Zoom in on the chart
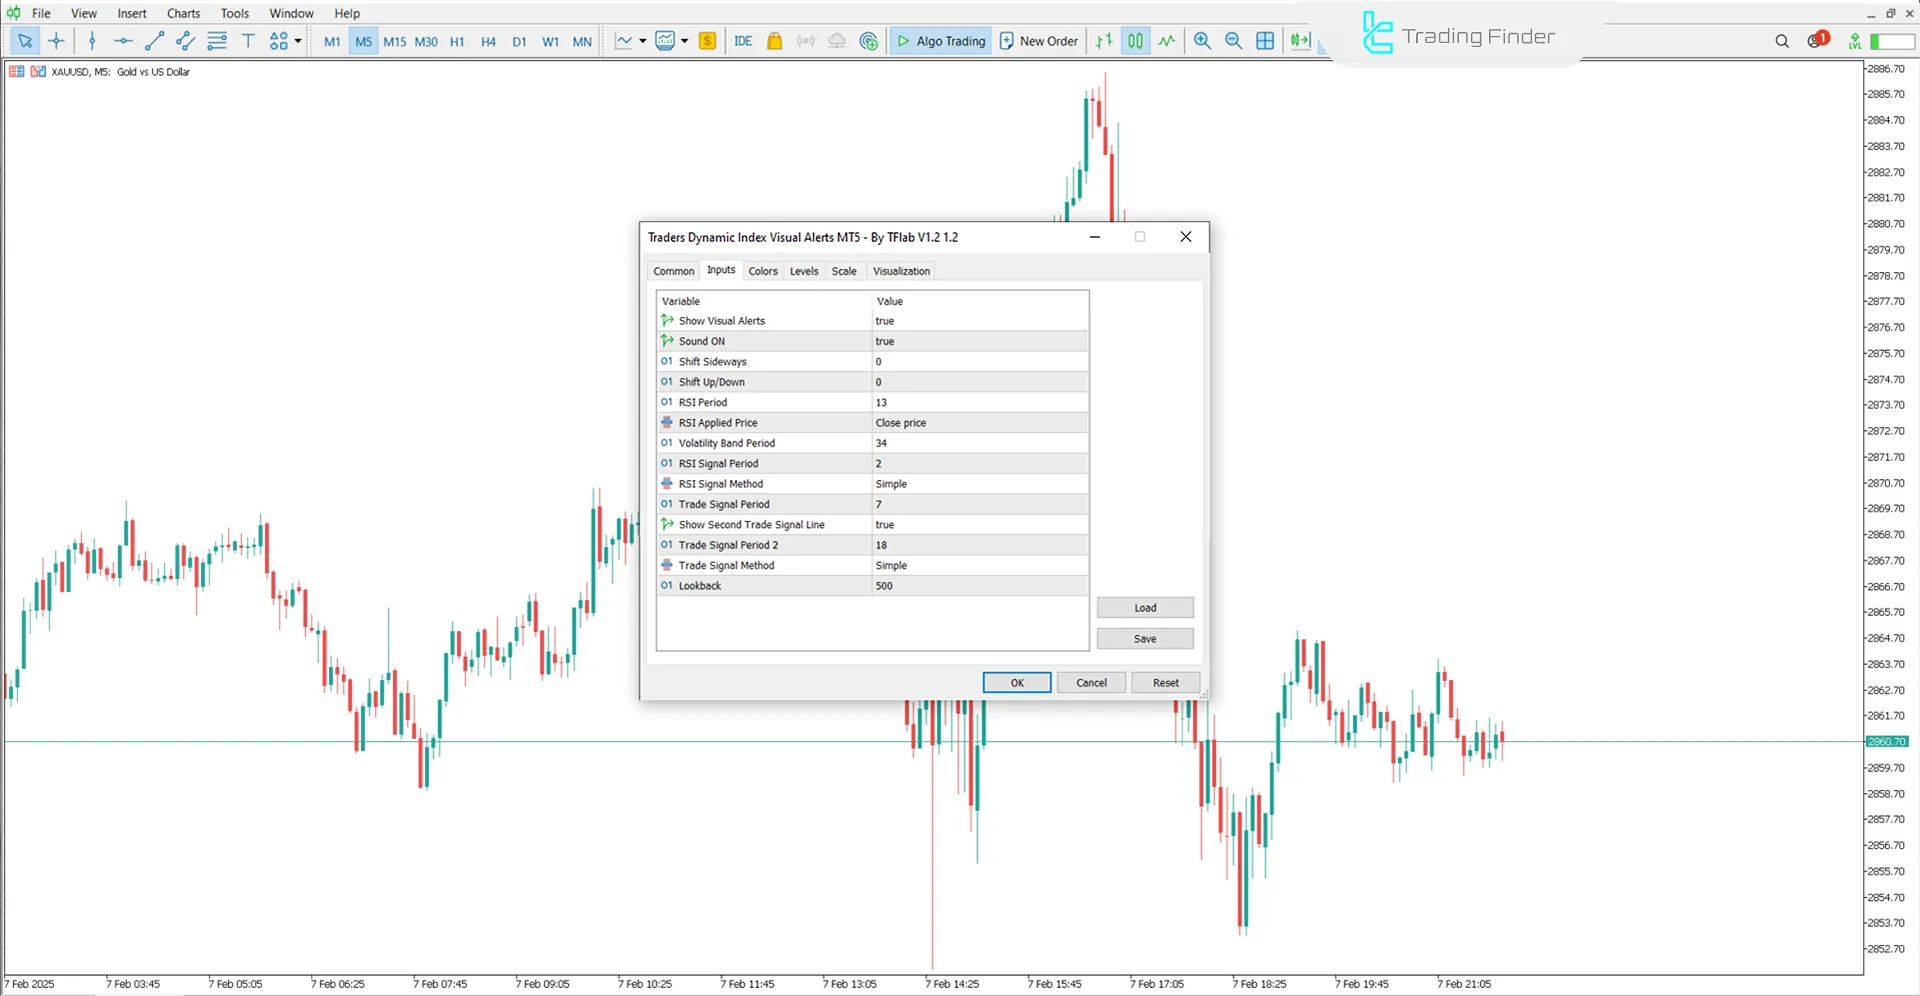Screen dimensions: 1920x996 pyautogui.click(x=1203, y=41)
